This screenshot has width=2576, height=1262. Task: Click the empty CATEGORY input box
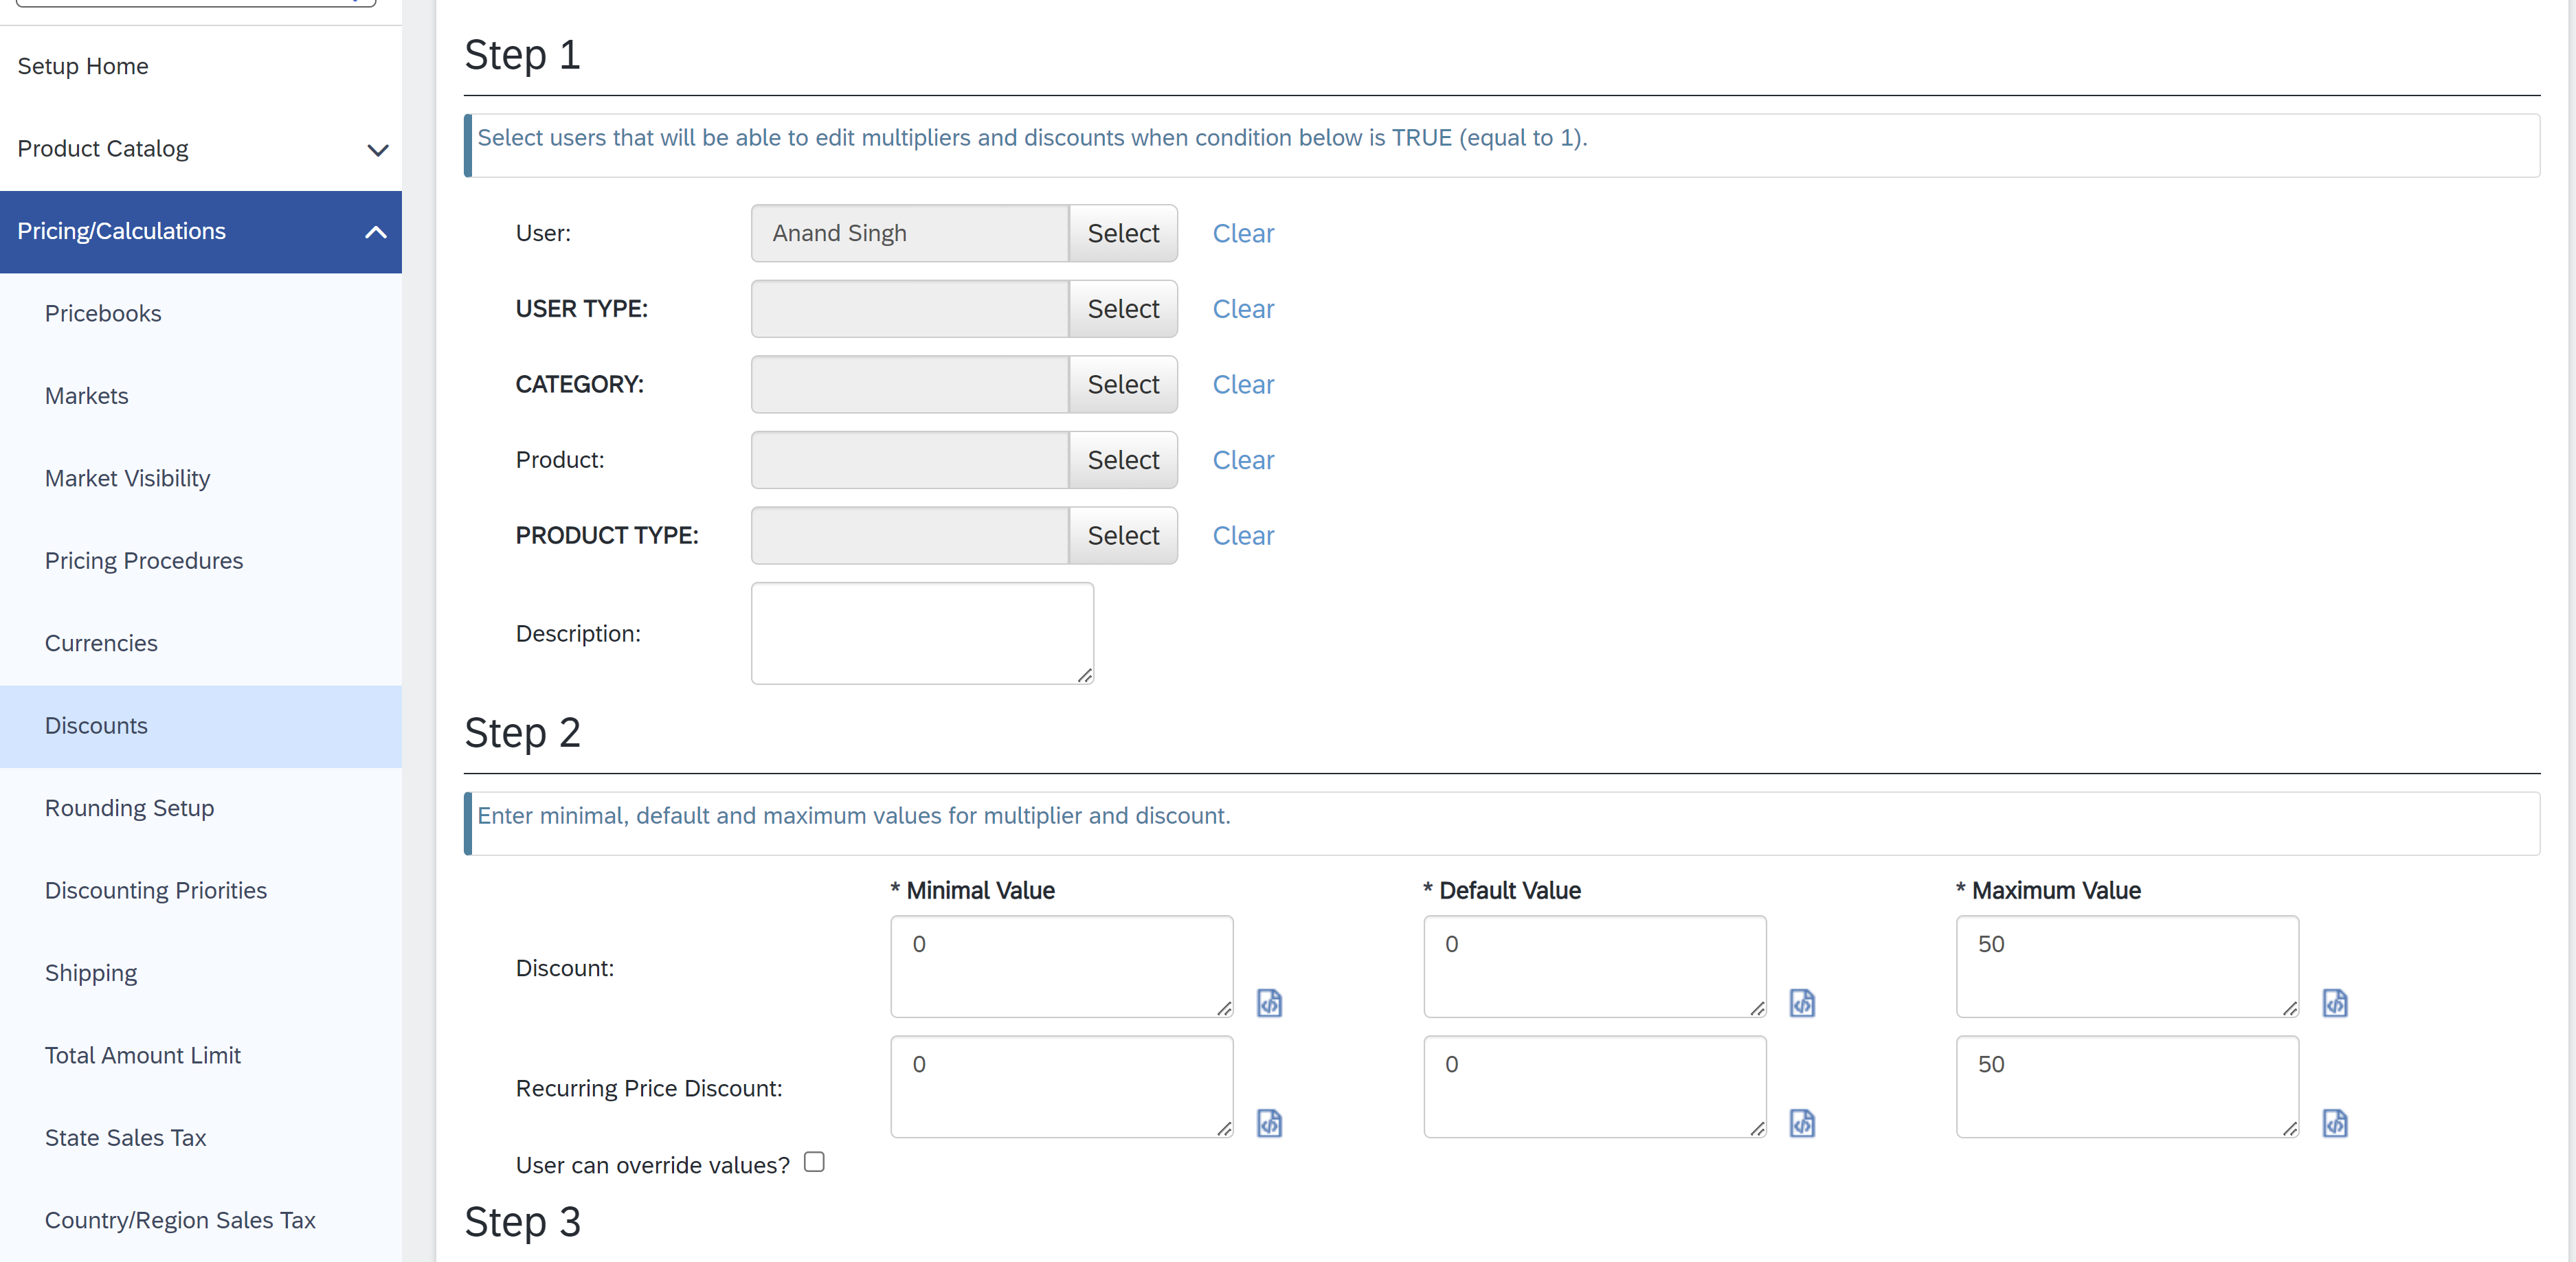pyautogui.click(x=910, y=384)
